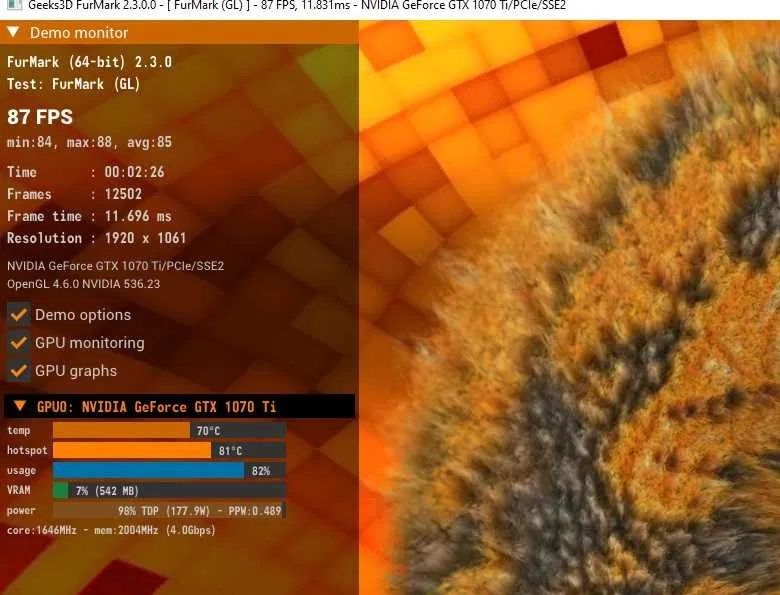The height and width of the screenshot is (595, 780).
Task: Select the GPU0 NVIDIA GeForce header text
Action: 156,407
